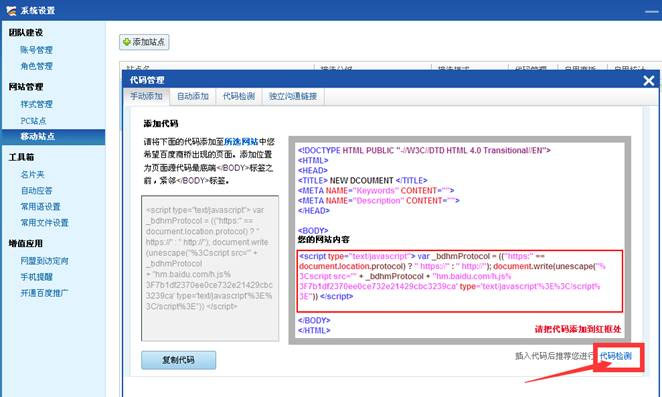Click the 请把代码添加到红框处 note

pyautogui.click(x=578, y=329)
